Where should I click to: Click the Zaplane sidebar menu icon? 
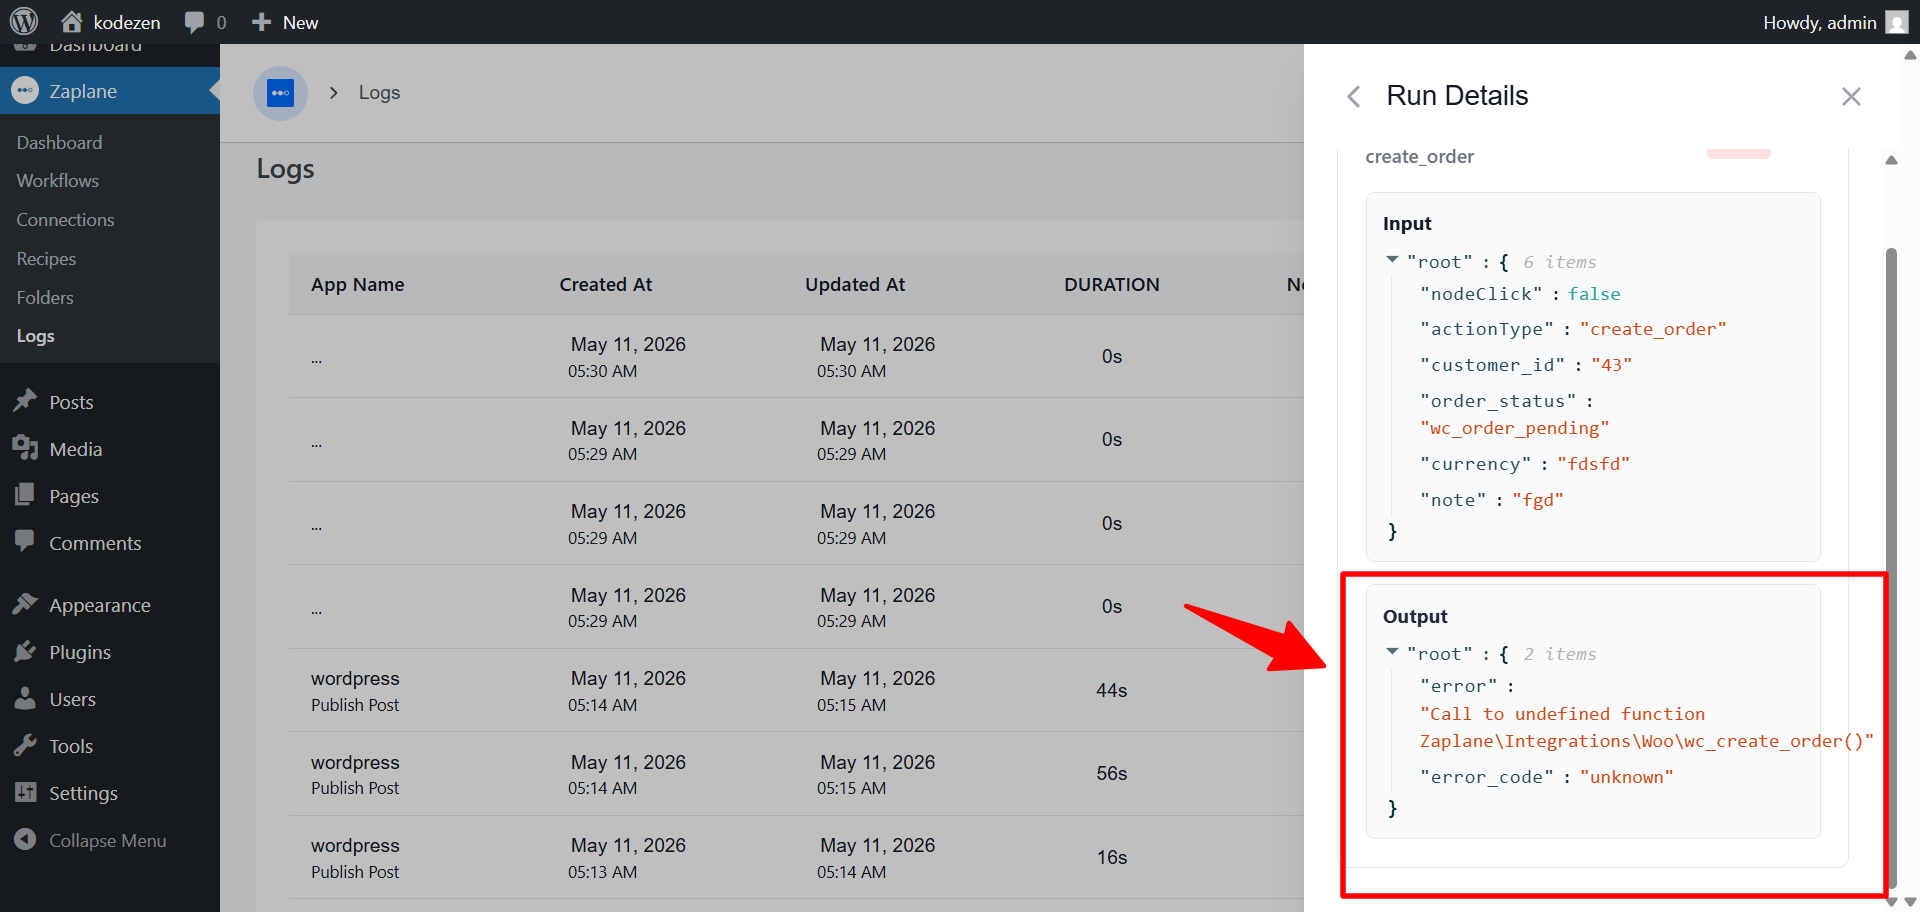coord(25,91)
